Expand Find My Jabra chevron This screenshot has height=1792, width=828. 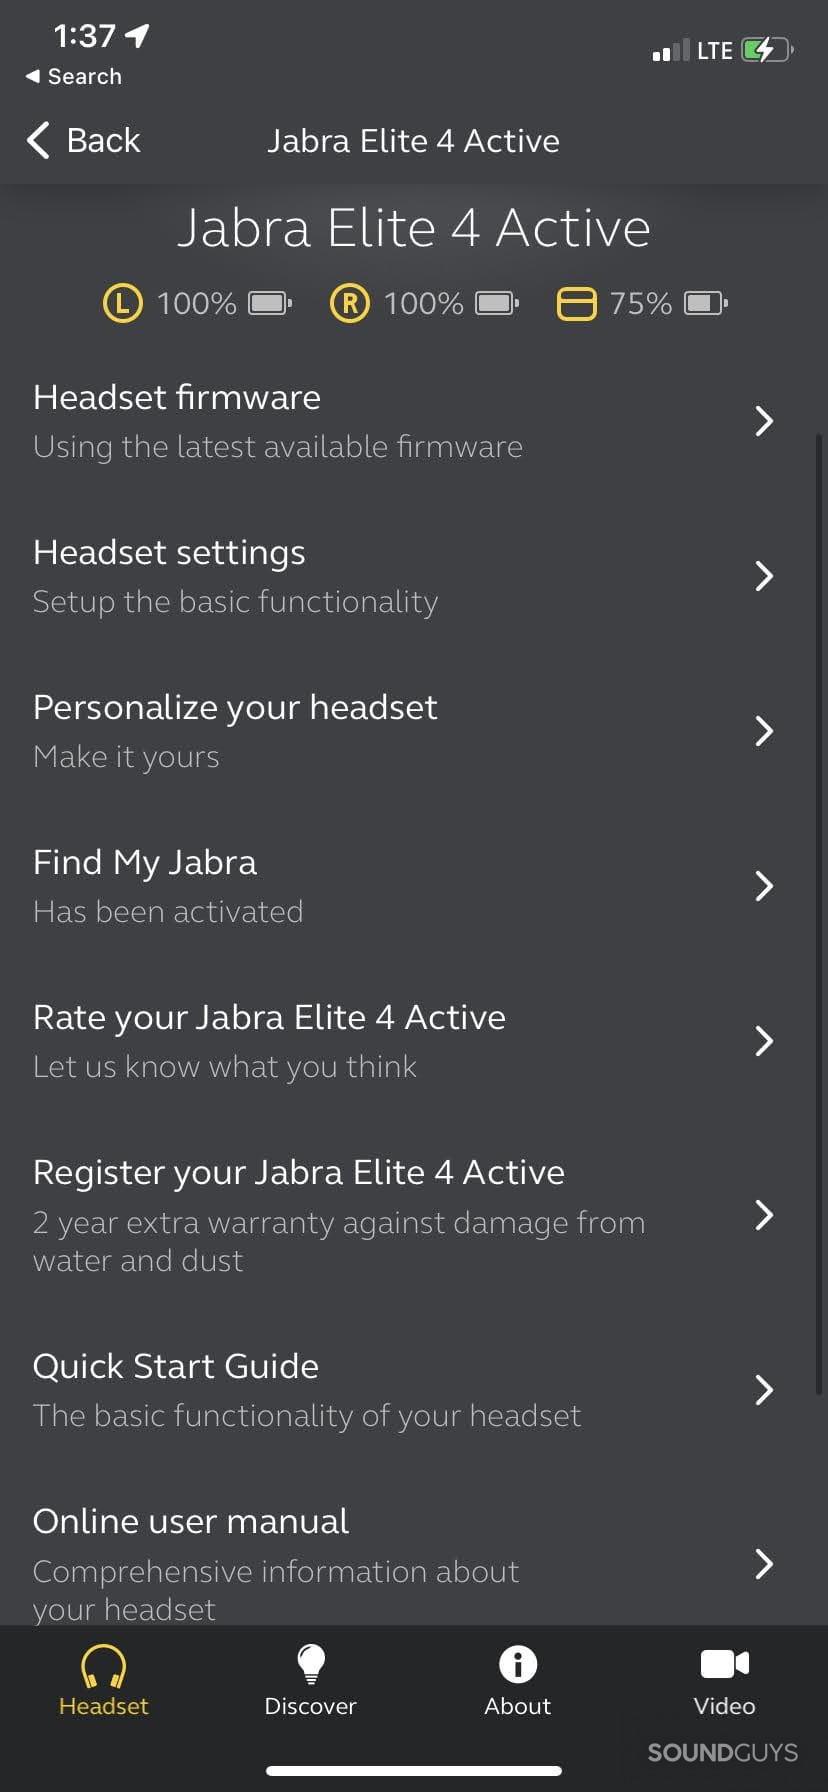[x=764, y=886]
